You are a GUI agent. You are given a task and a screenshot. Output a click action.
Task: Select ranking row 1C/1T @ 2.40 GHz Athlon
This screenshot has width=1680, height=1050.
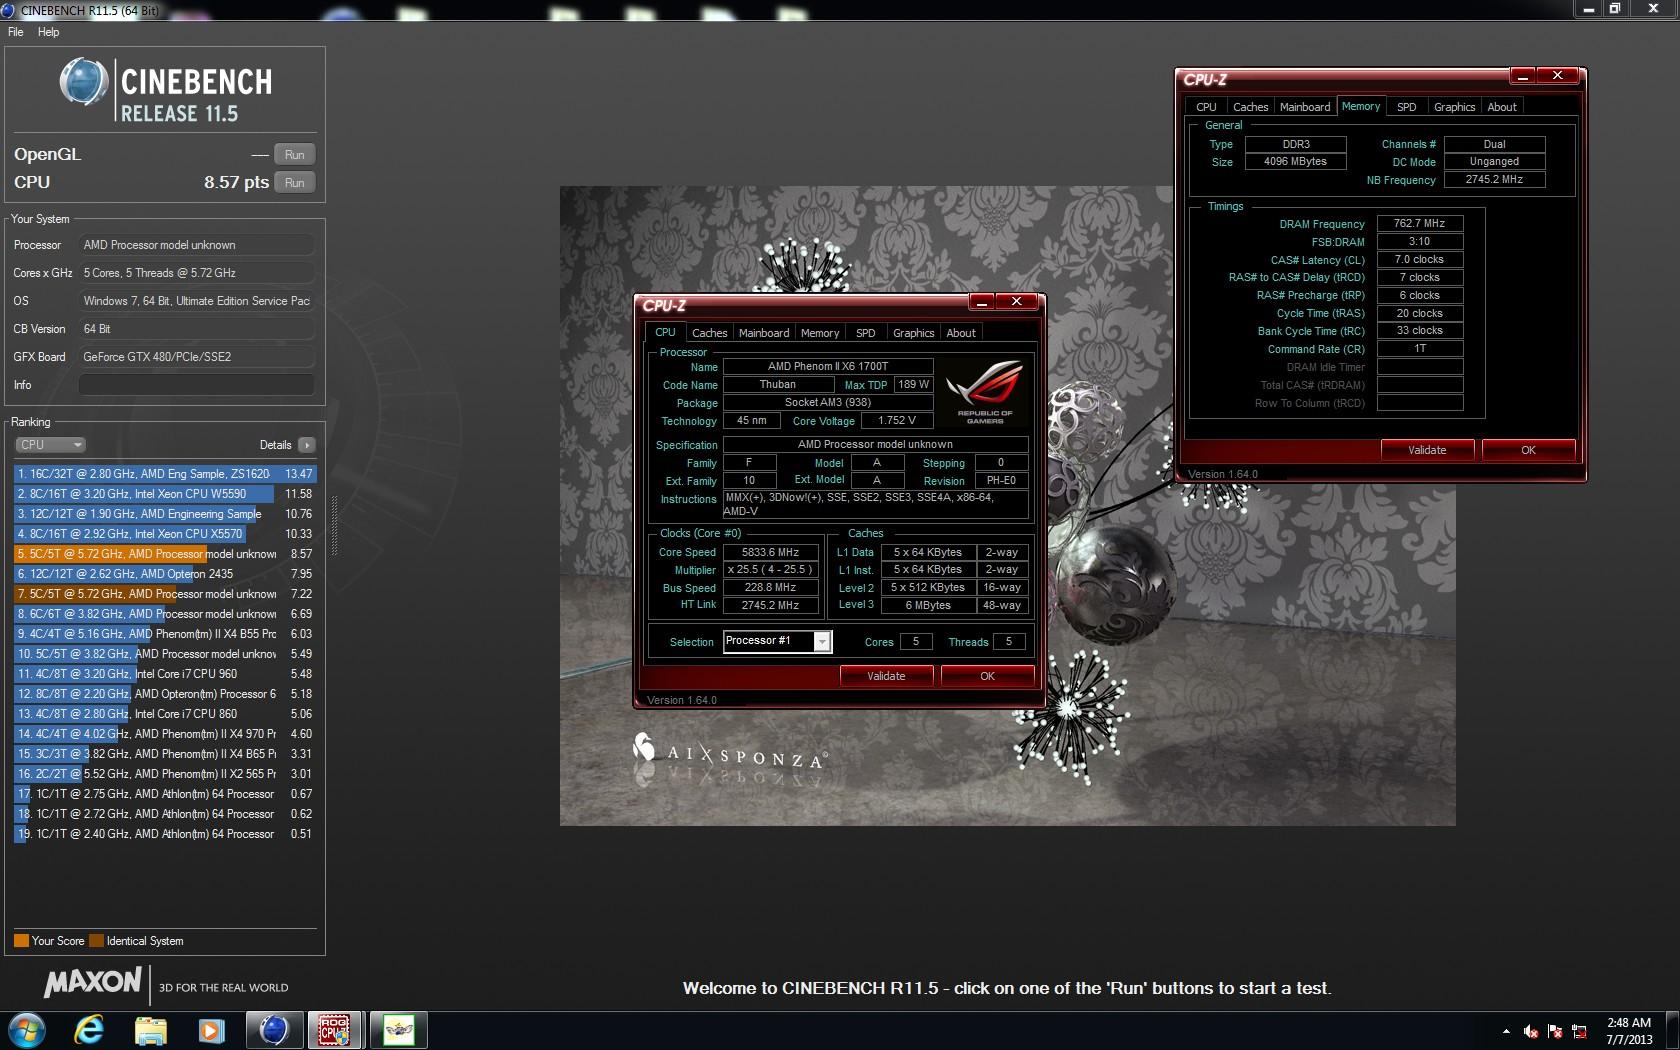click(165, 834)
